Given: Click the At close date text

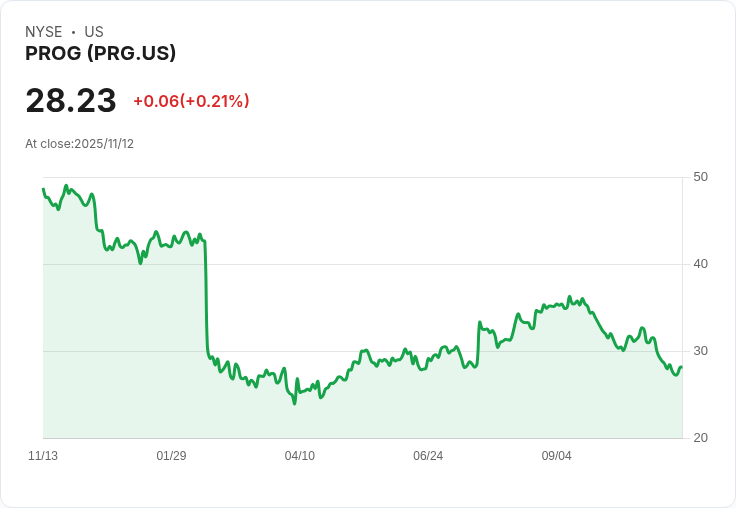Looking at the screenshot, I should coord(79,144).
